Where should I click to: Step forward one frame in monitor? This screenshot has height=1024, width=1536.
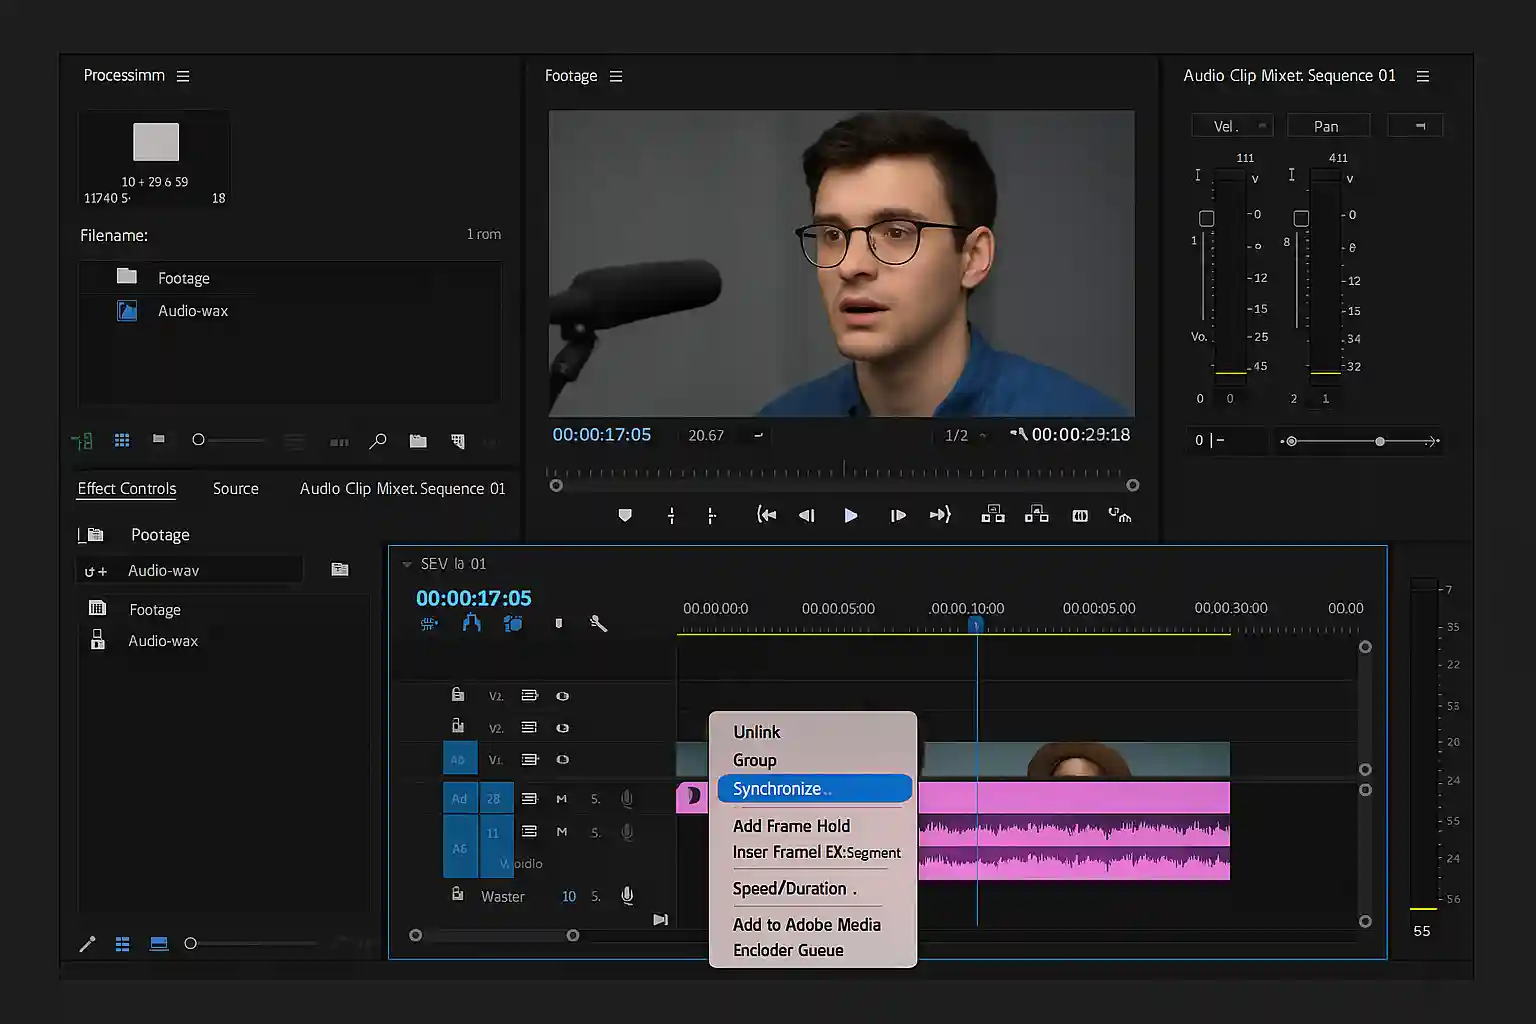(x=897, y=515)
